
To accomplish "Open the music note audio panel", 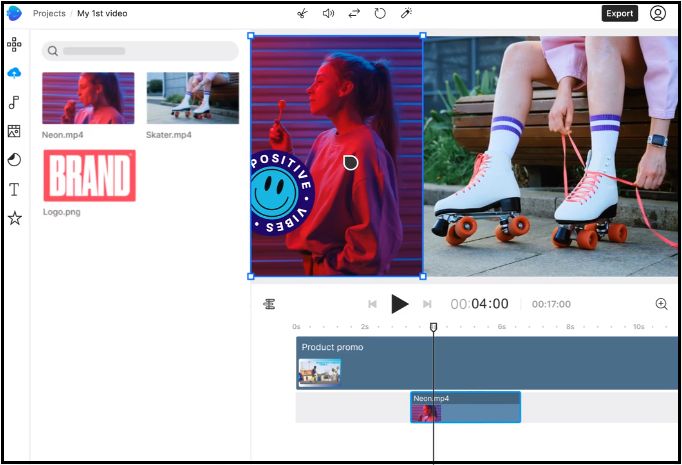I will [14, 103].
